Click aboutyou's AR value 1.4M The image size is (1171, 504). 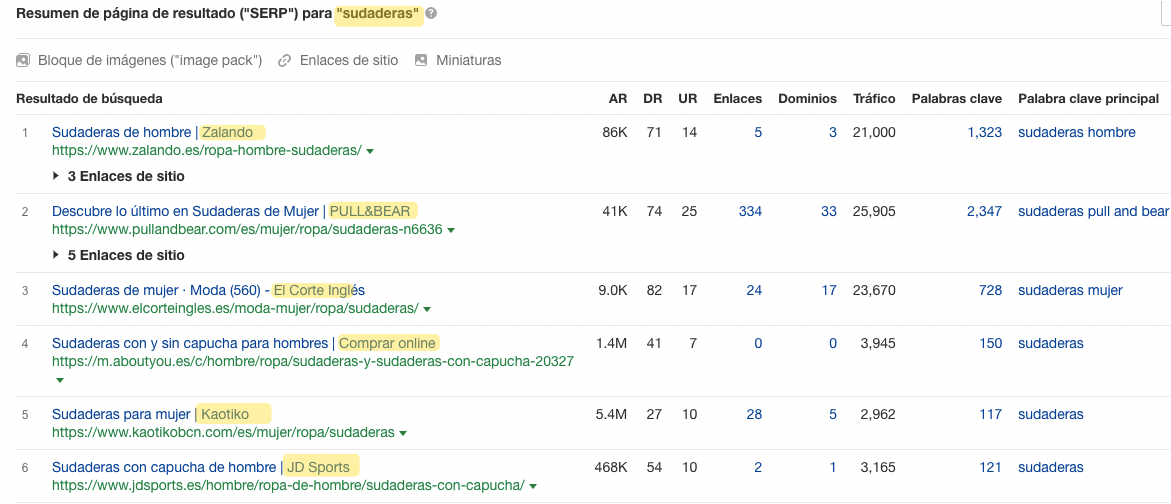point(612,343)
